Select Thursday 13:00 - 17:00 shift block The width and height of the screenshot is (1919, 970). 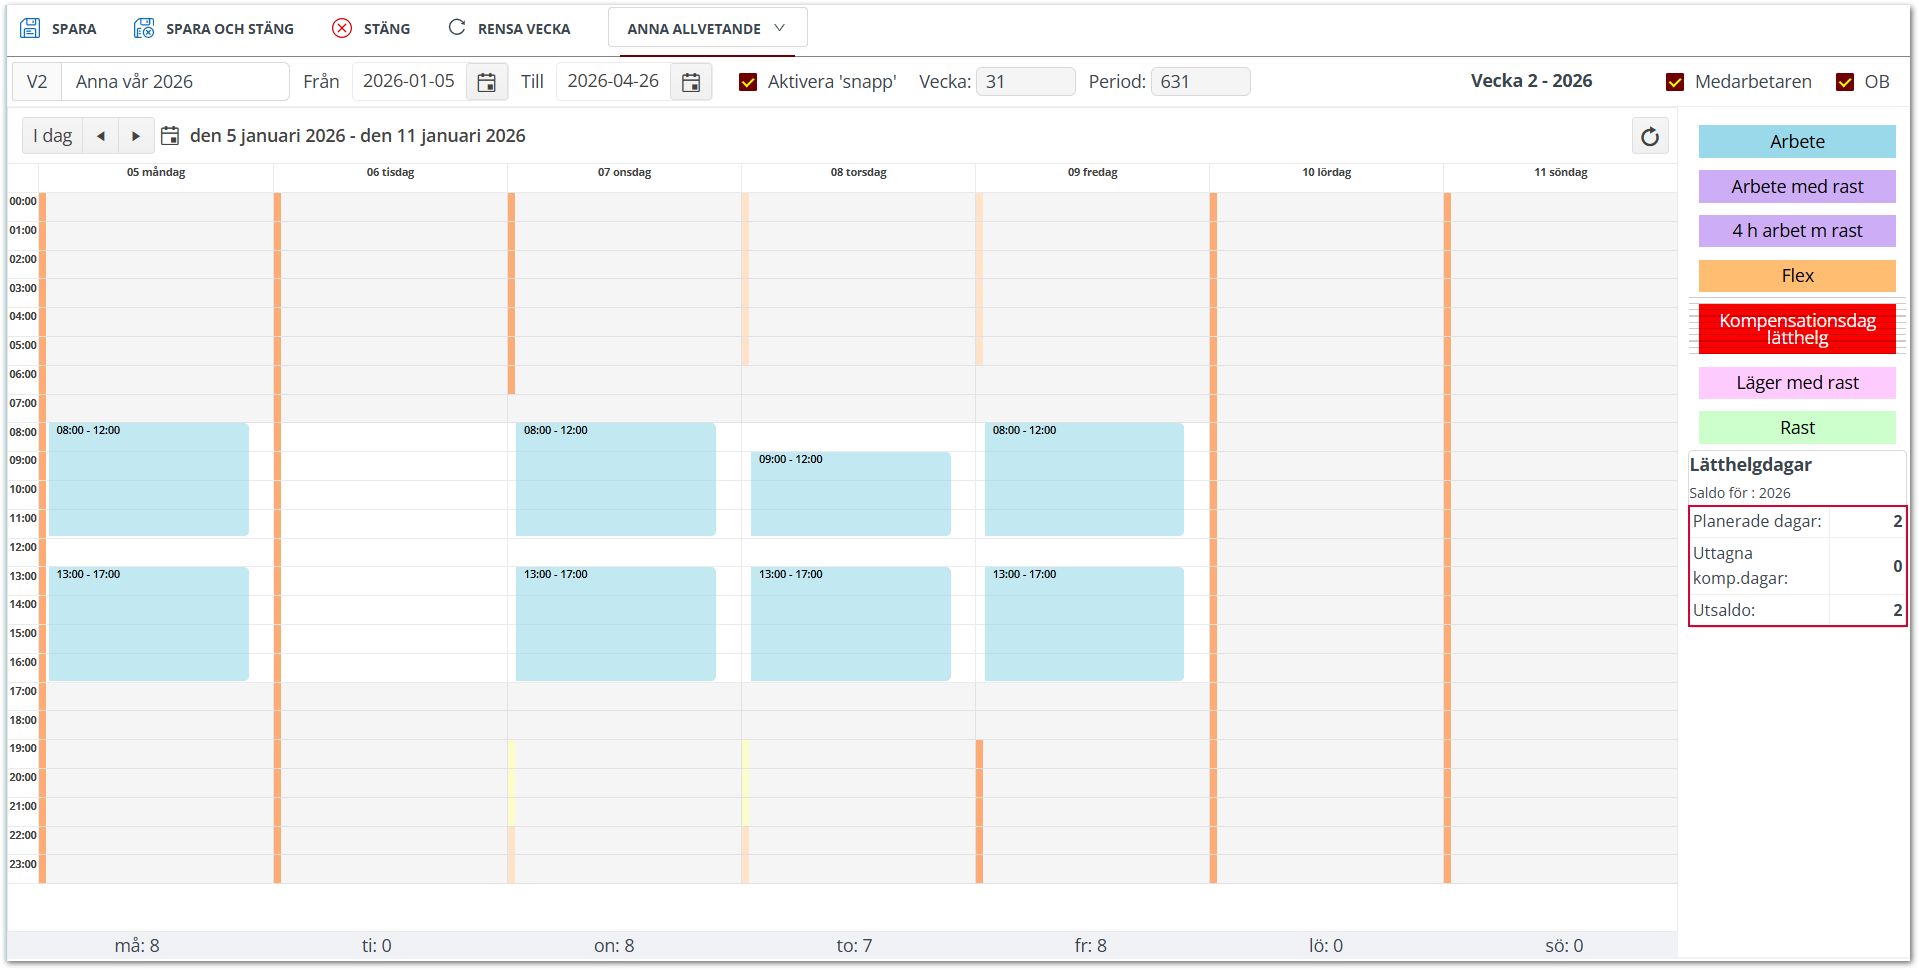point(851,624)
